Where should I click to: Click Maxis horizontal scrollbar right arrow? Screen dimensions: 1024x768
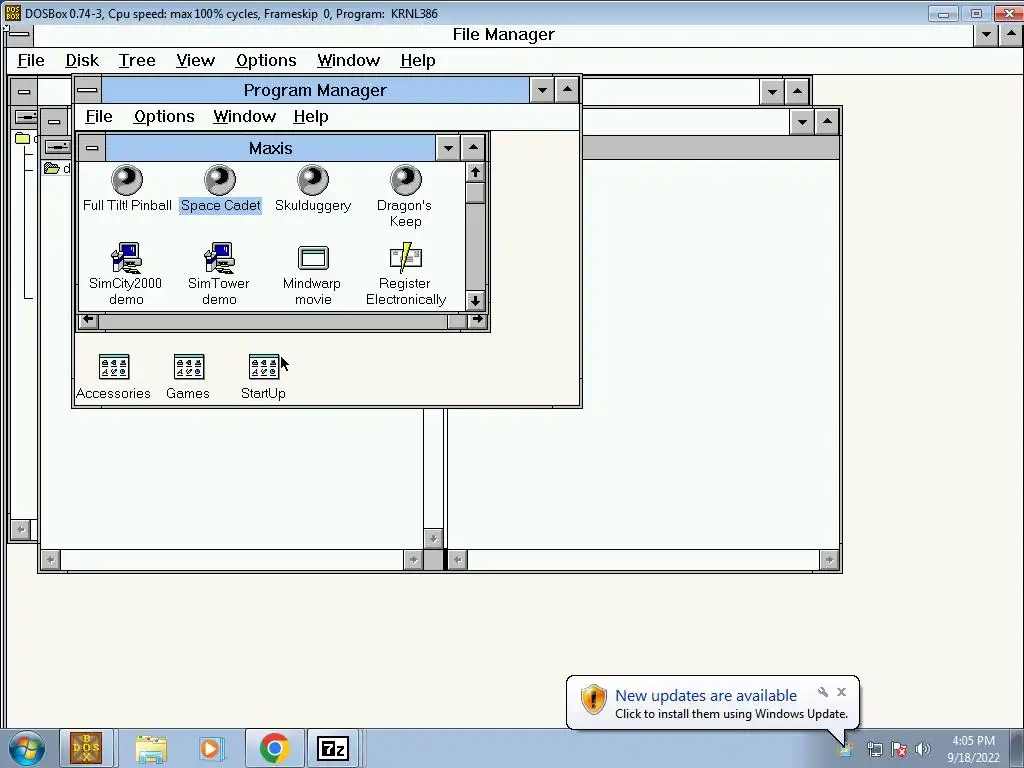pos(477,320)
